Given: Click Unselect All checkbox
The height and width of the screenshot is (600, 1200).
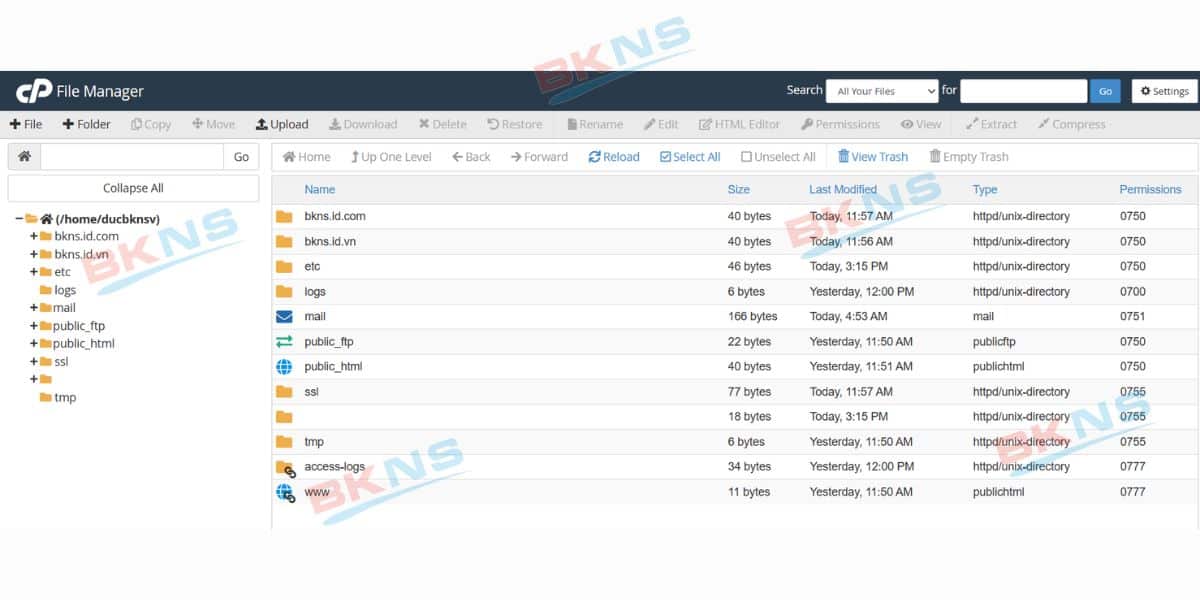Looking at the screenshot, I should 778,157.
